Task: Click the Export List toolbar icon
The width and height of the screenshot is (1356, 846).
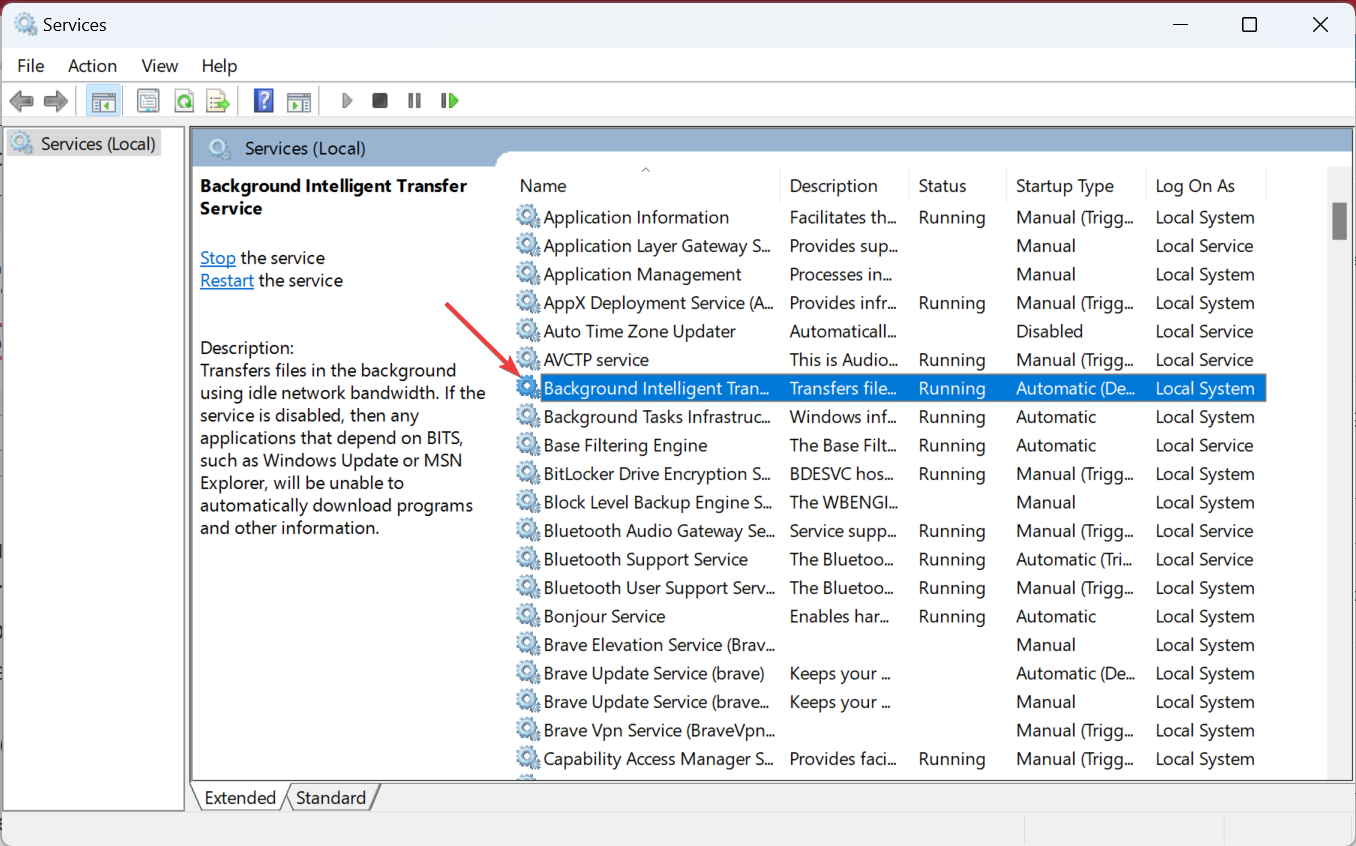Action: click(218, 101)
